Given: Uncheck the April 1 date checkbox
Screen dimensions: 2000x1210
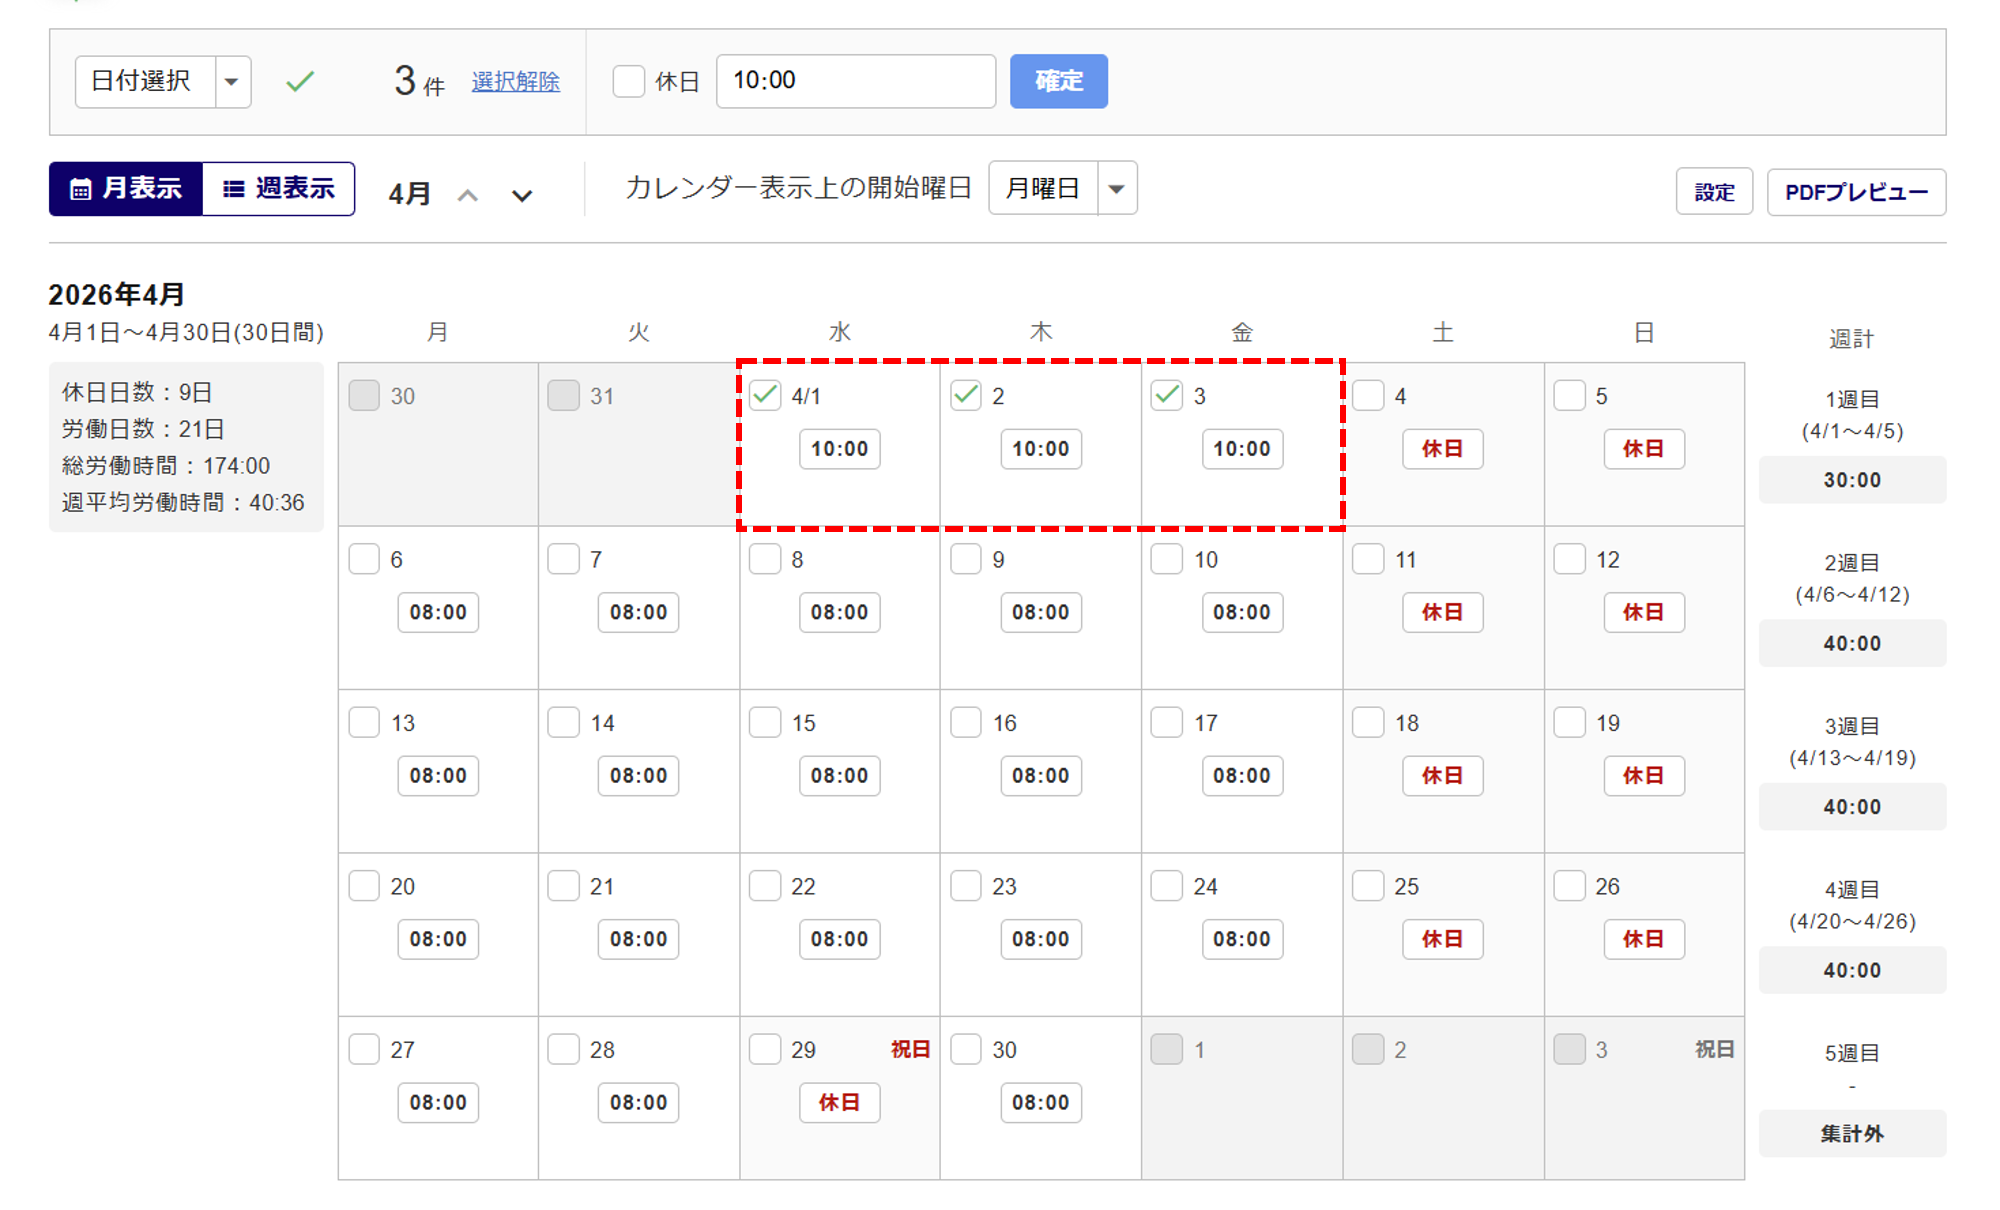Looking at the screenshot, I should 765,395.
